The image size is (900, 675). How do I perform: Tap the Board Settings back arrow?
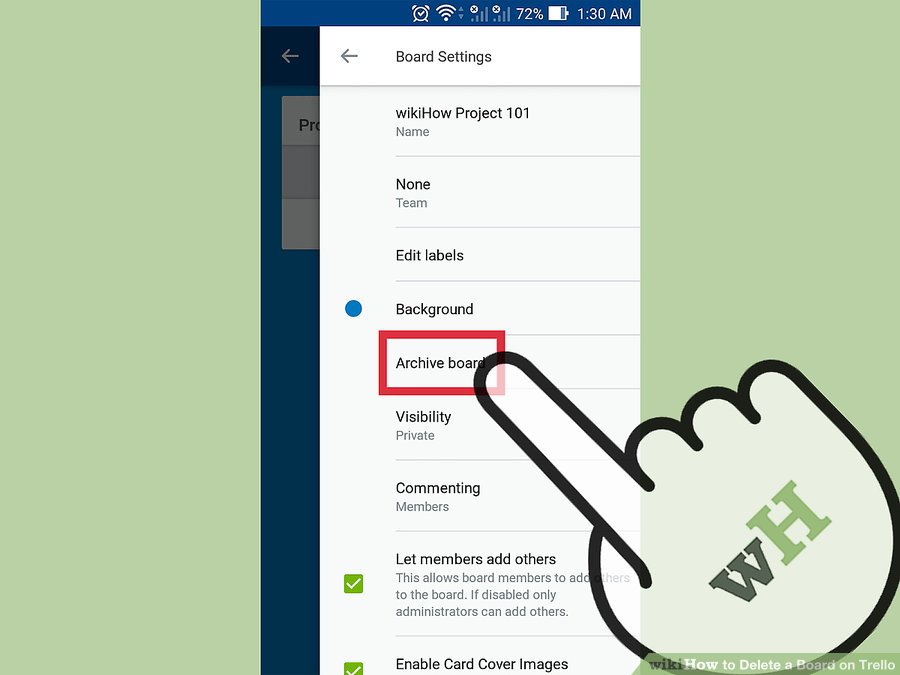pos(349,56)
